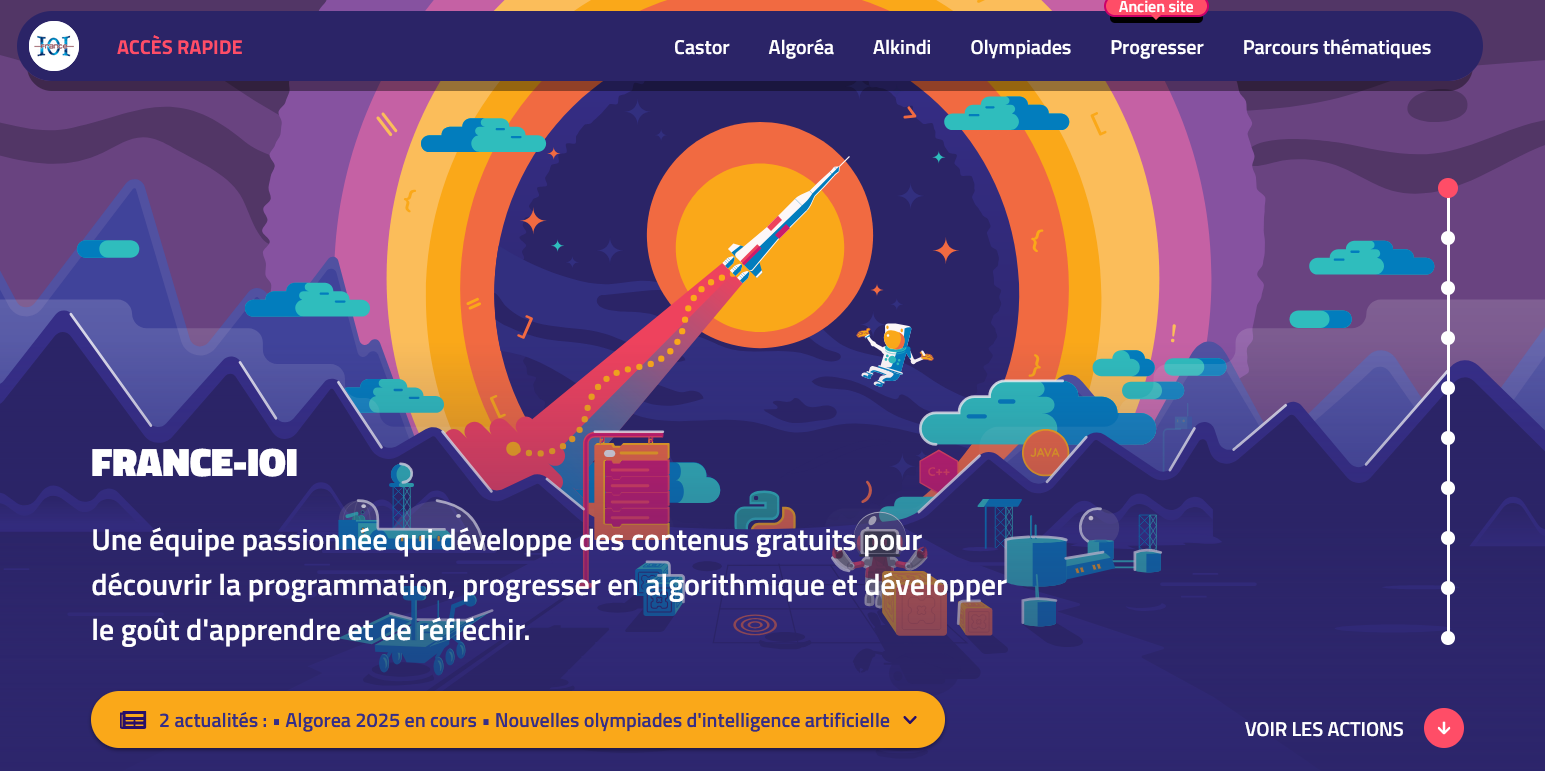Click the JAVA badge icon
Screen dimensions: 1545x771
[x=1045, y=453]
